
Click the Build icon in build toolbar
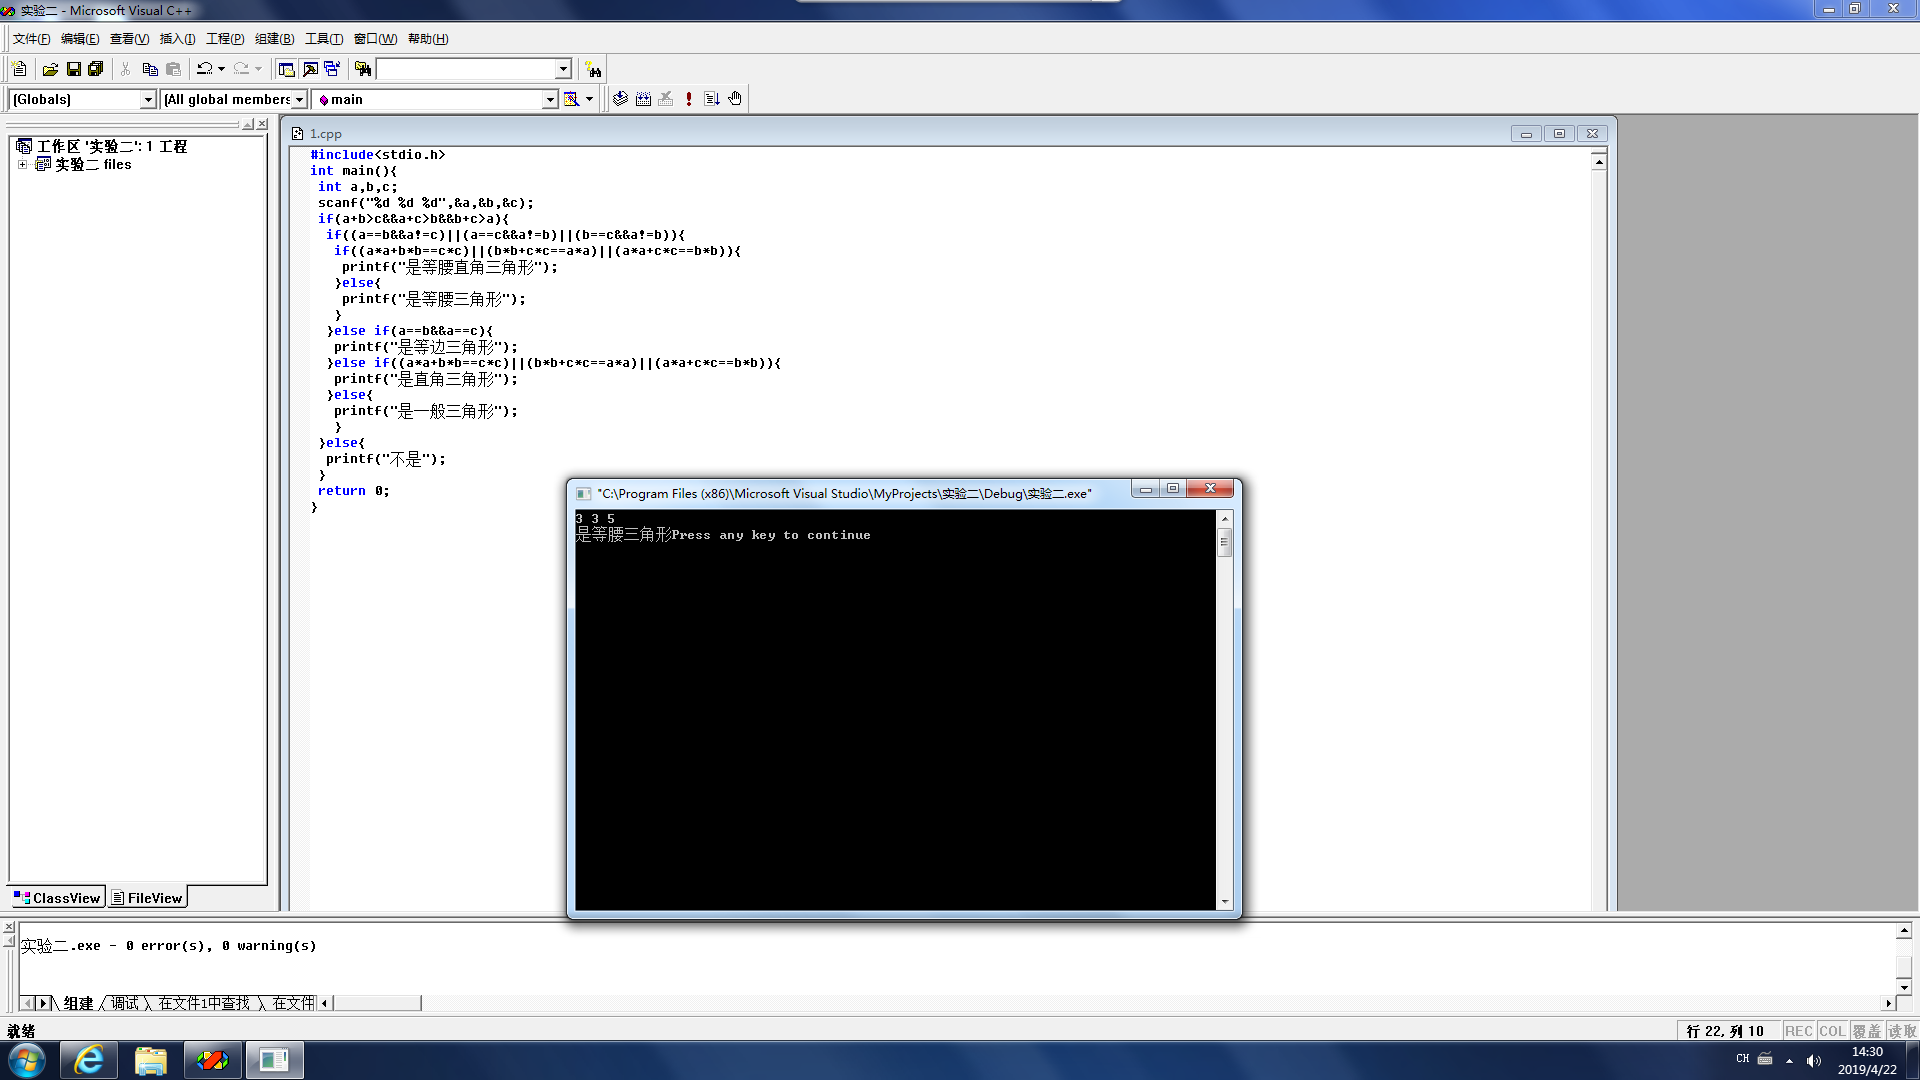[643, 99]
